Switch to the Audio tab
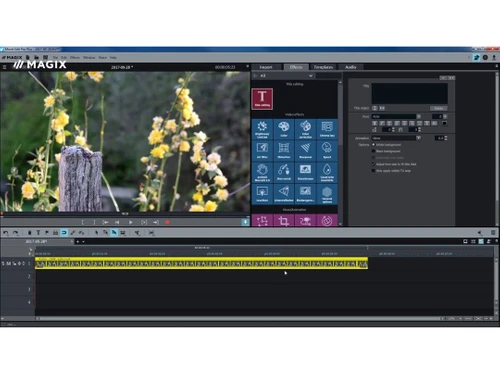500x375 pixels. [x=350, y=67]
